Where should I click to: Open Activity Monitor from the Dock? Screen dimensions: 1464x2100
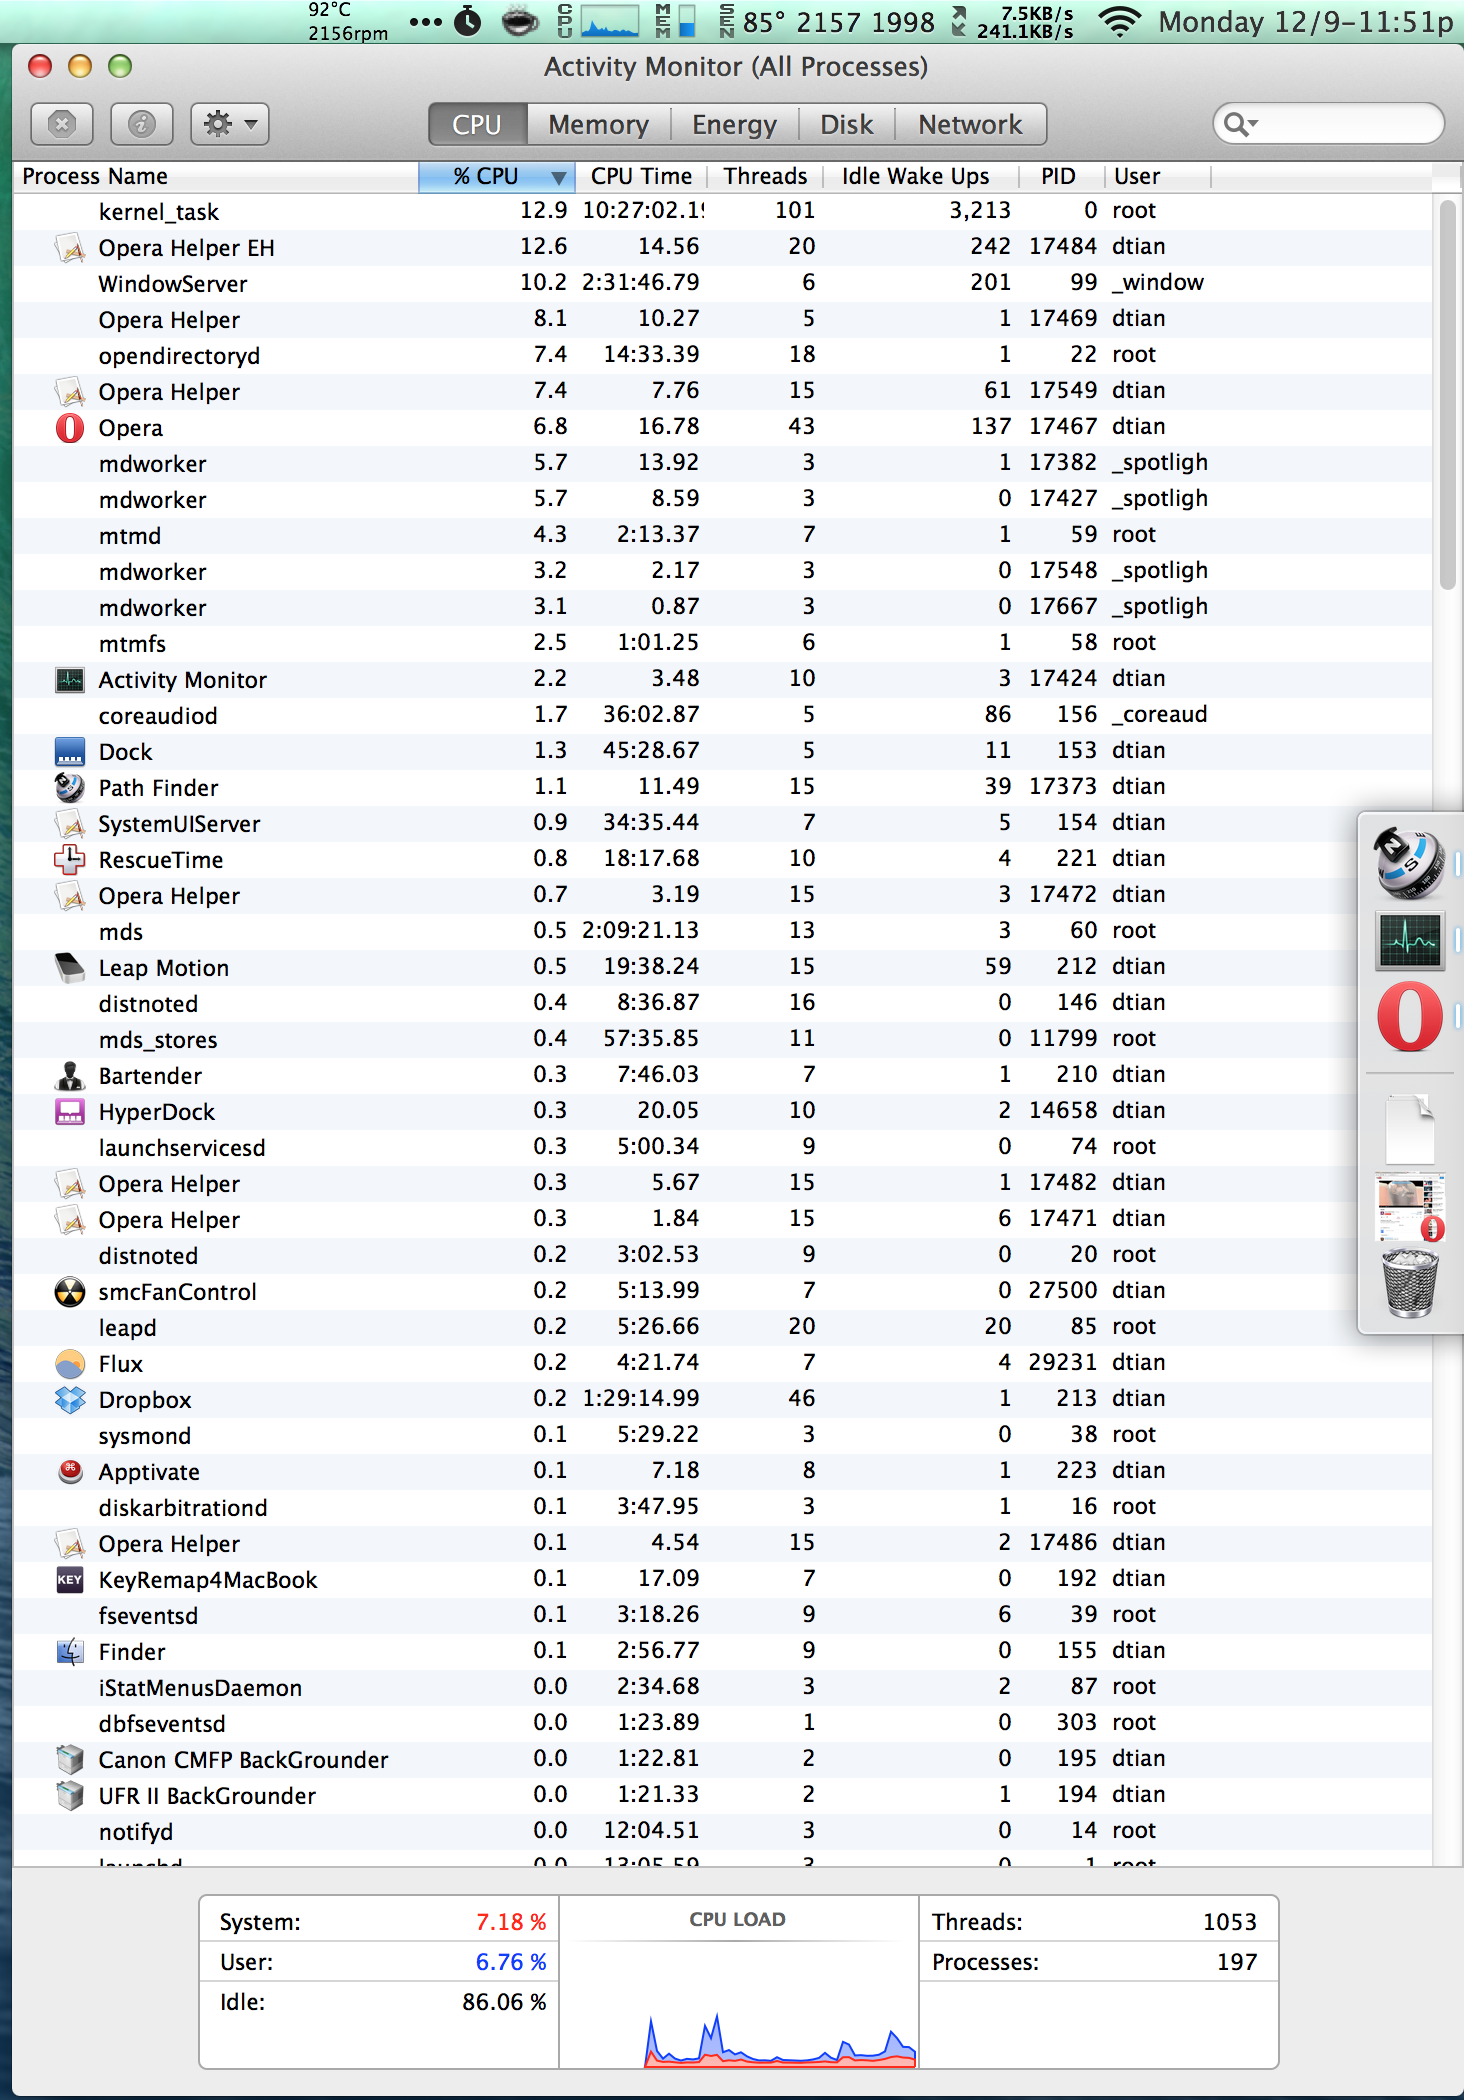(1410, 941)
